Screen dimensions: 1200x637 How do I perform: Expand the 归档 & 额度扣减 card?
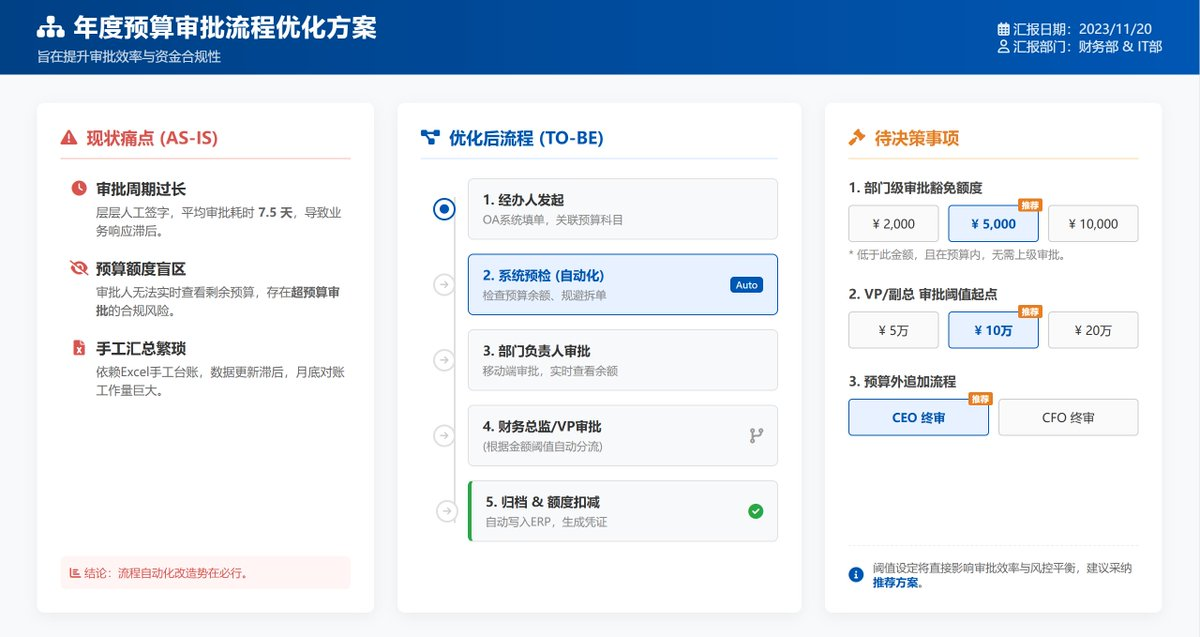coord(622,510)
